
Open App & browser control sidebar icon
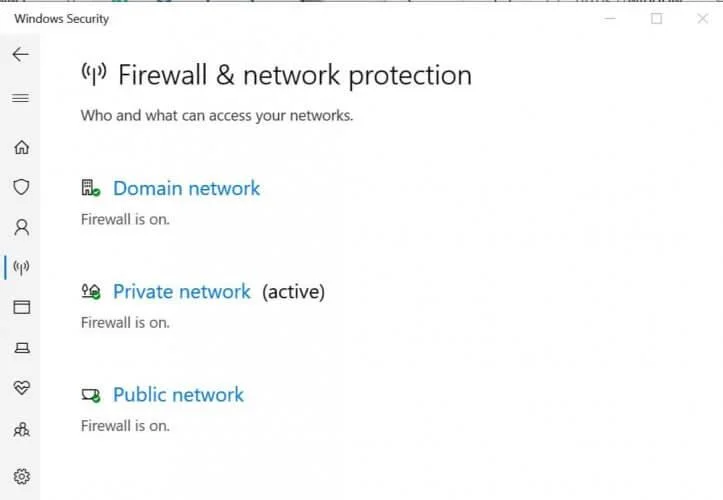coord(21,307)
